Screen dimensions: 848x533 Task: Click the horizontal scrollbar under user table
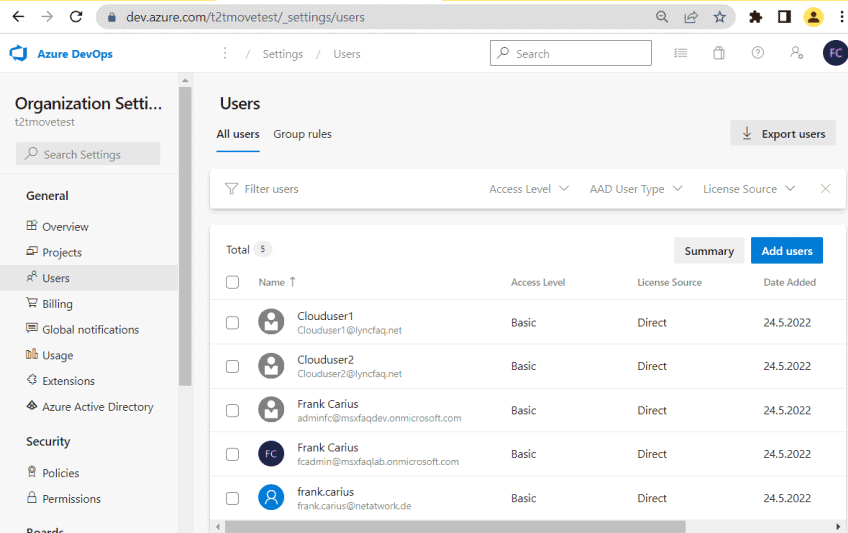point(455,527)
